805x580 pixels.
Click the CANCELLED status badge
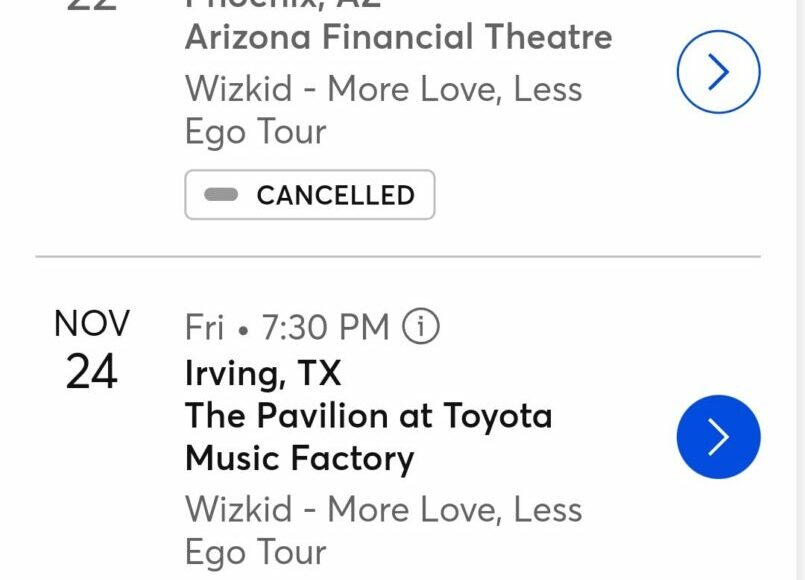[x=310, y=195]
